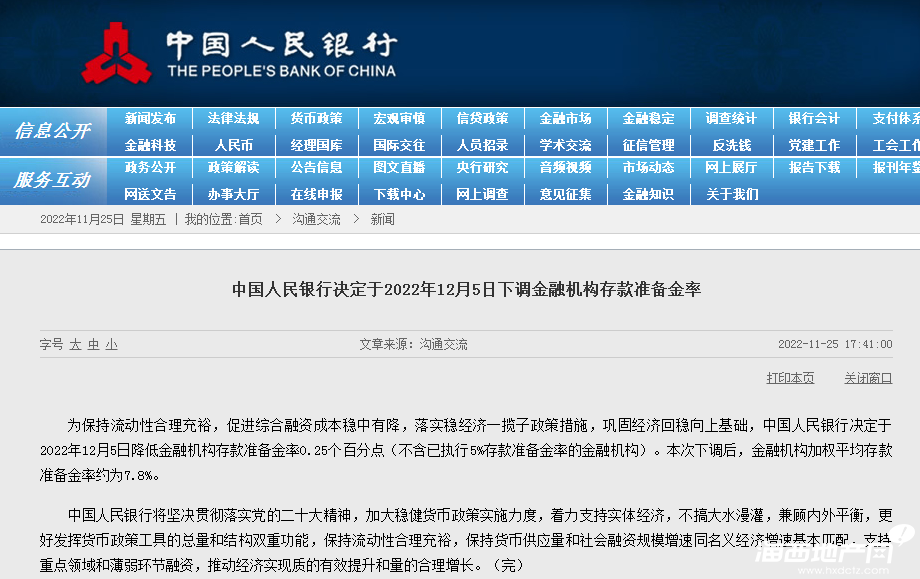920x579 pixels.
Task: Go to 调查统计 in the navigation
Action: pyautogui.click(x=732, y=118)
